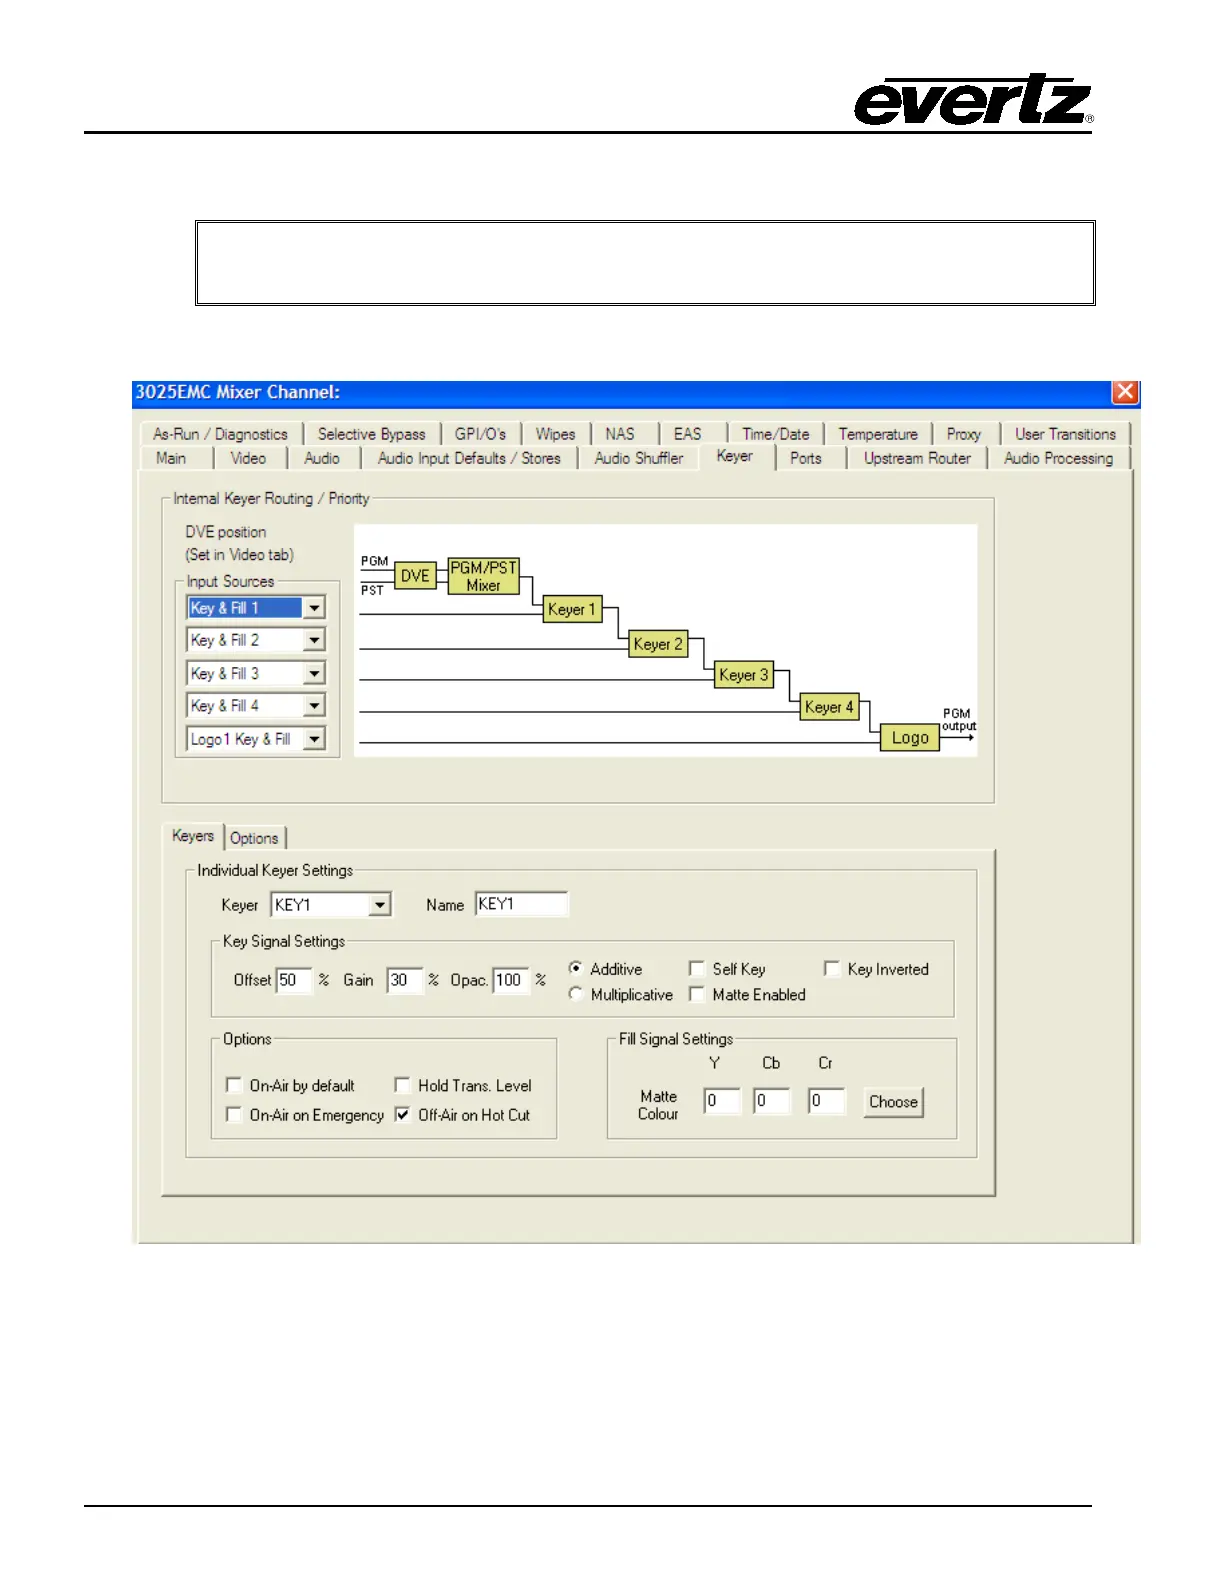Check On-Air by default
Image resolution: width=1224 pixels, height=1584 pixels.
point(234,1085)
